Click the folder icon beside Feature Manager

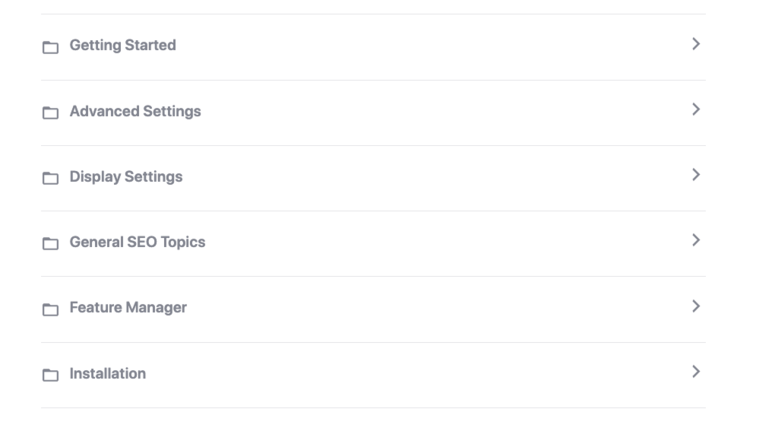click(x=50, y=309)
